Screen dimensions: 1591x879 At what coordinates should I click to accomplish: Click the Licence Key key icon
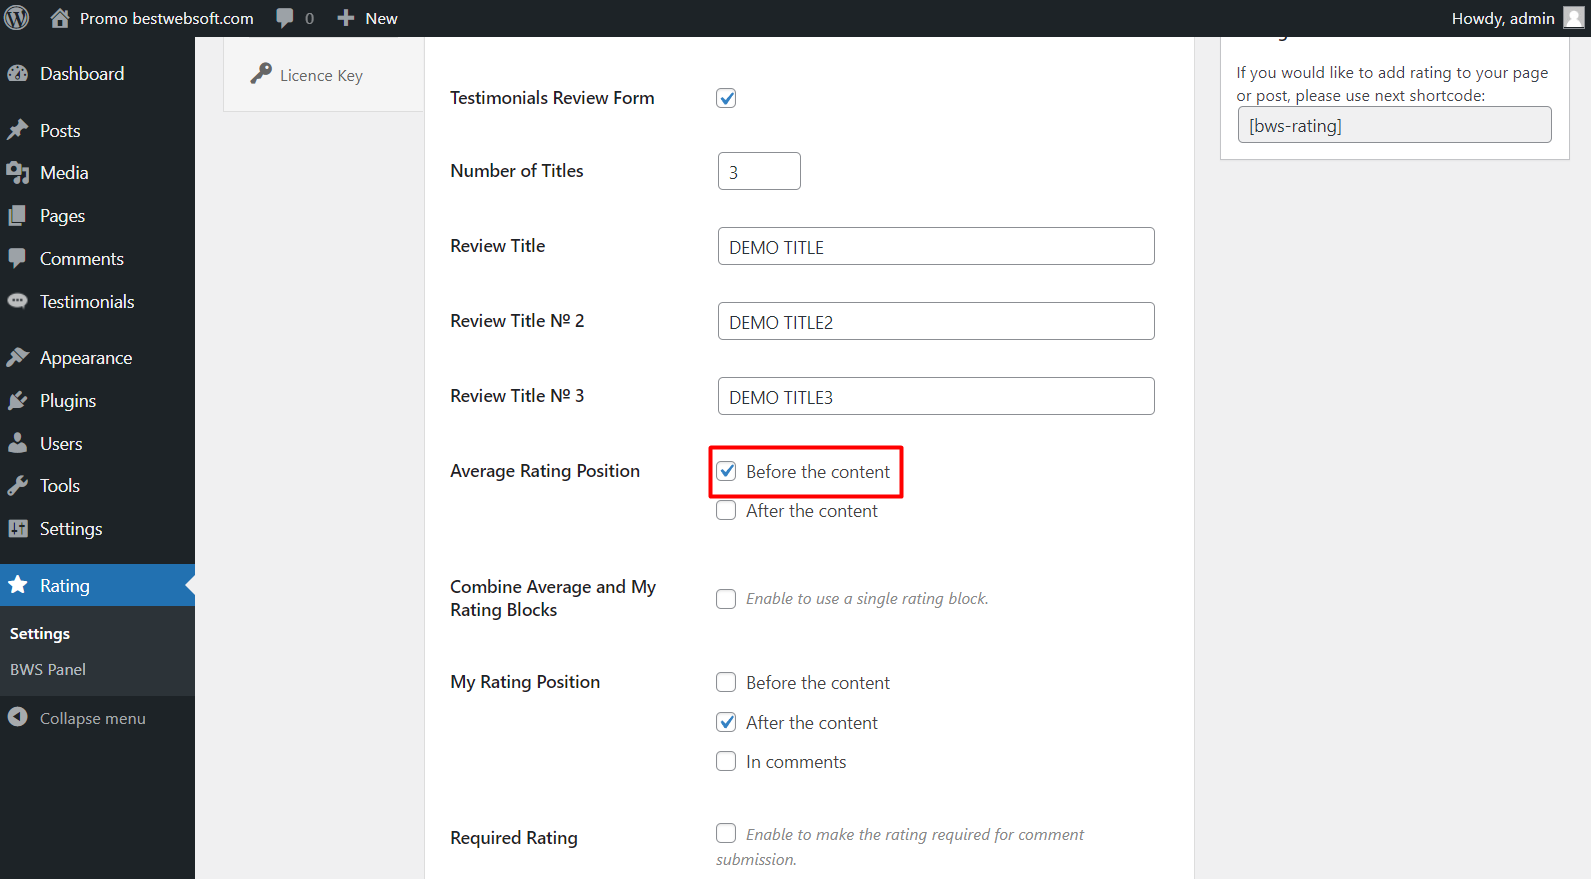261,73
